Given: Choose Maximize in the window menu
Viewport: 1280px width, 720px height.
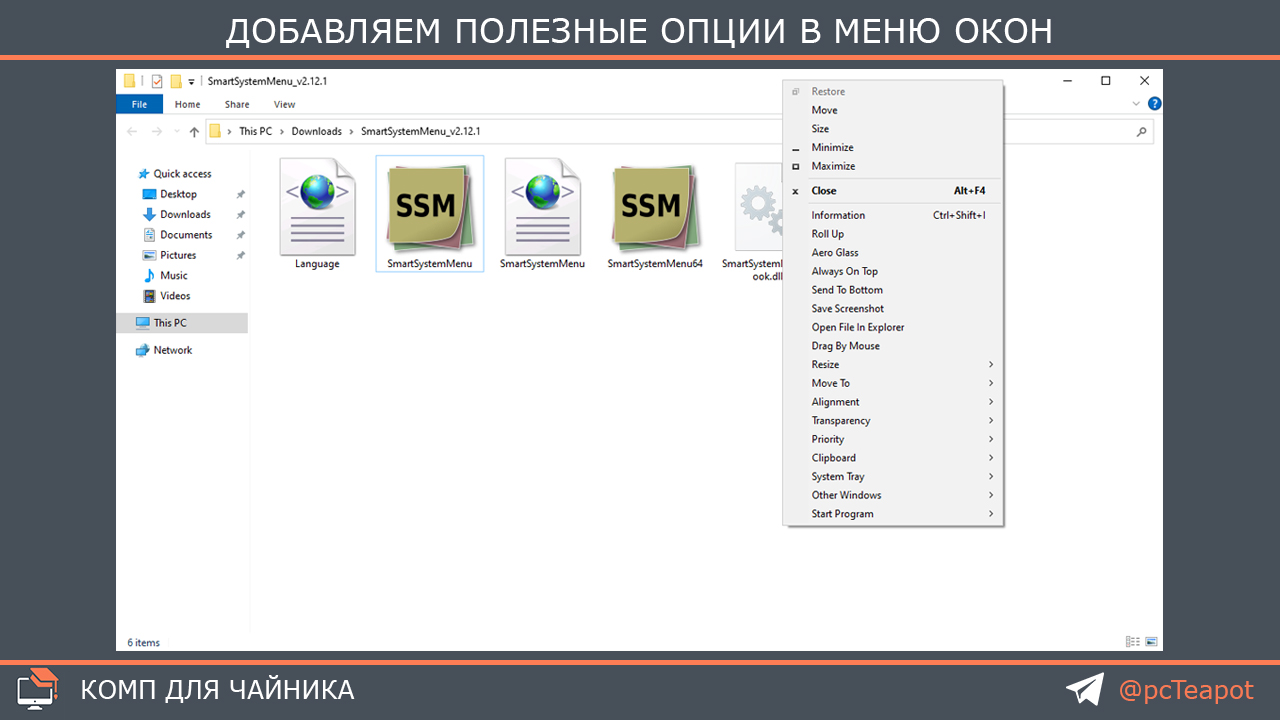Looking at the screenshot, I should pyautogui.click(x=893, y=166).
